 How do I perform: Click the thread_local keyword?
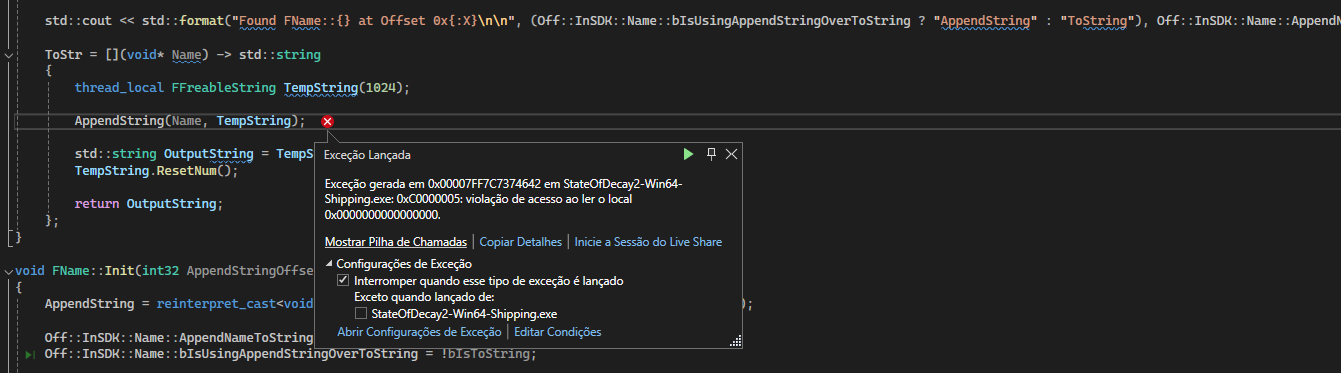click(x=119, y=88)
